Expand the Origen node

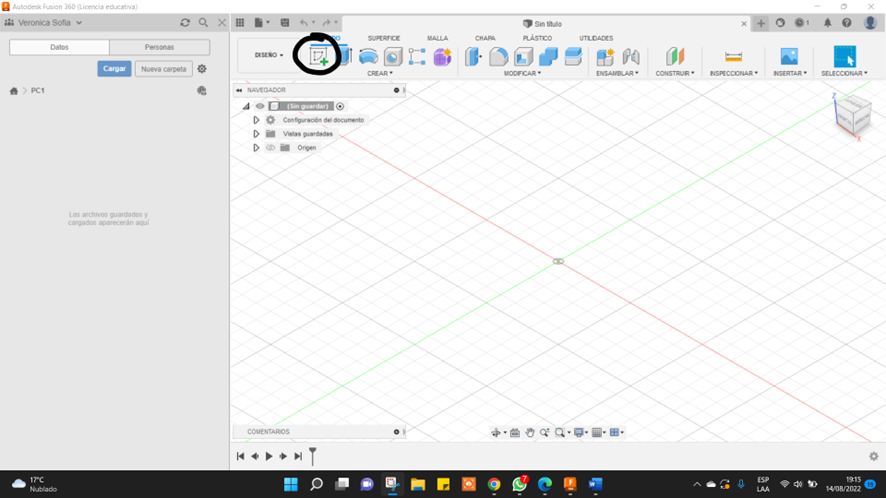[256, 148]
